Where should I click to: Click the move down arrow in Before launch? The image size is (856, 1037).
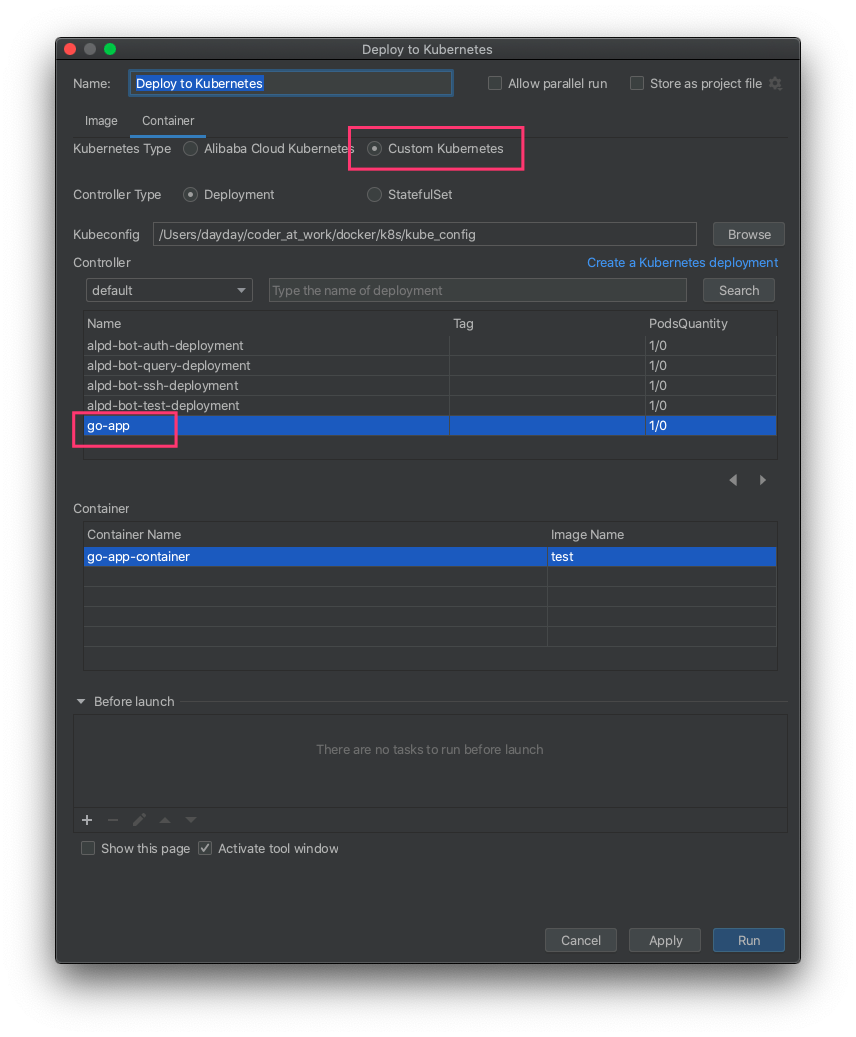(191, 820)
